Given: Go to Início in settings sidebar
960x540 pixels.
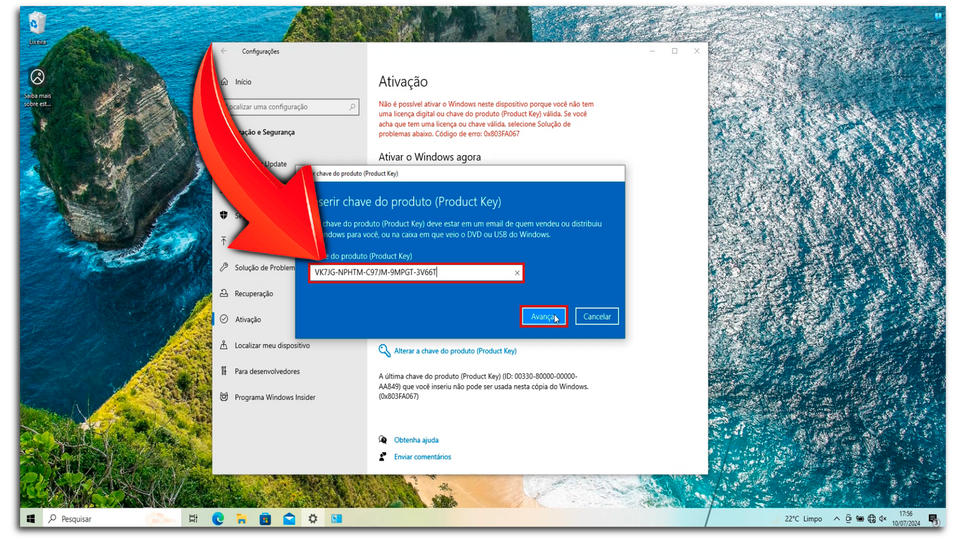Looking at the screenshot, I should tap(243, 81).
